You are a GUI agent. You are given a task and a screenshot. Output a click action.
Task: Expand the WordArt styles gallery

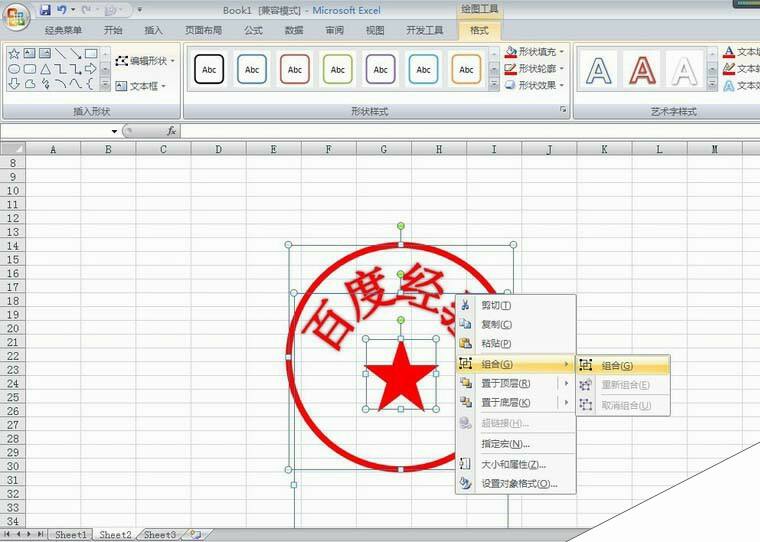[x=712, y=85]
